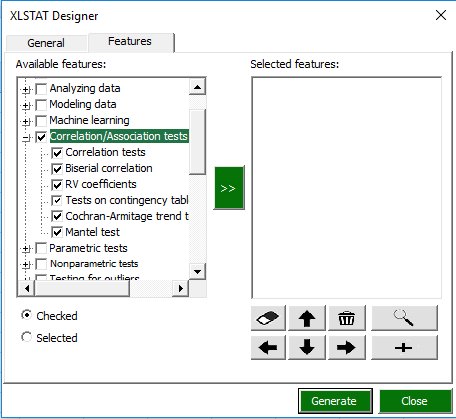Click horizontal scroll left arrow
456x419 pixels.
click(x=27, y=288)
